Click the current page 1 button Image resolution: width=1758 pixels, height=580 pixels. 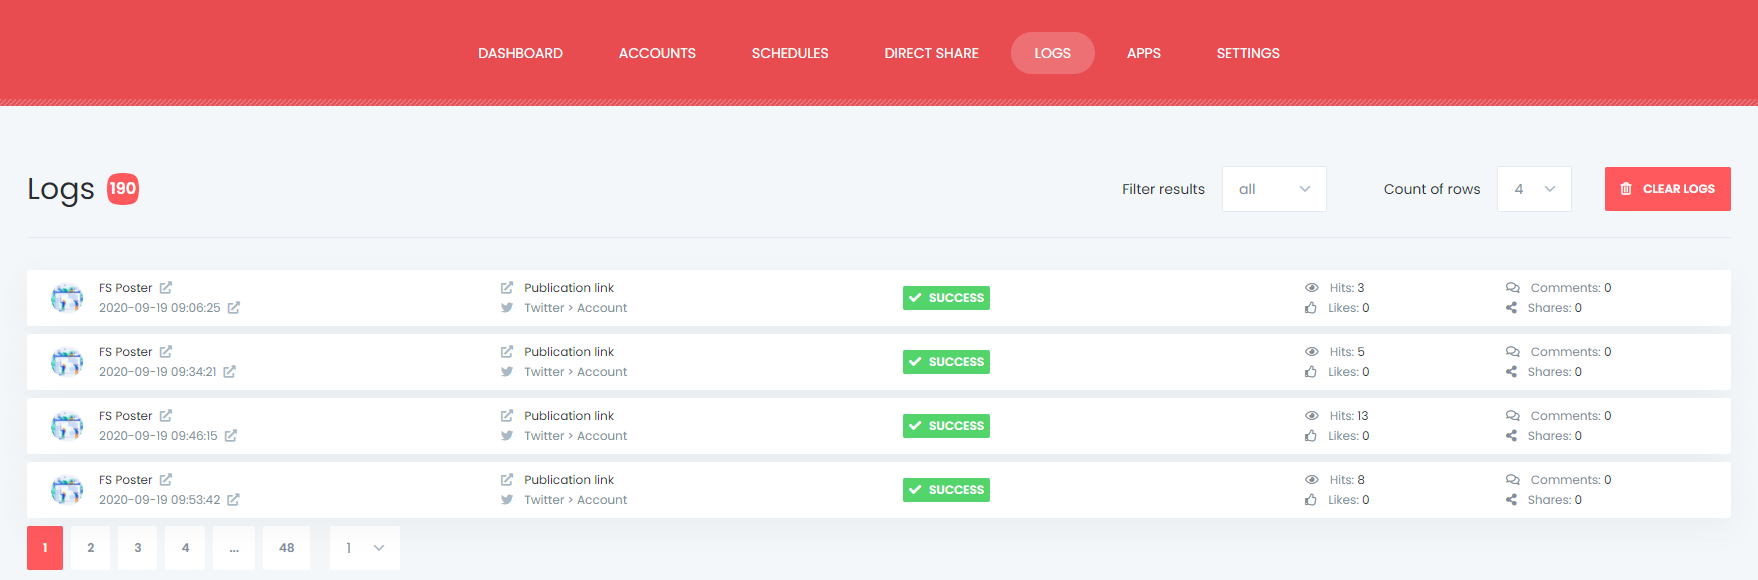point(45,548)
